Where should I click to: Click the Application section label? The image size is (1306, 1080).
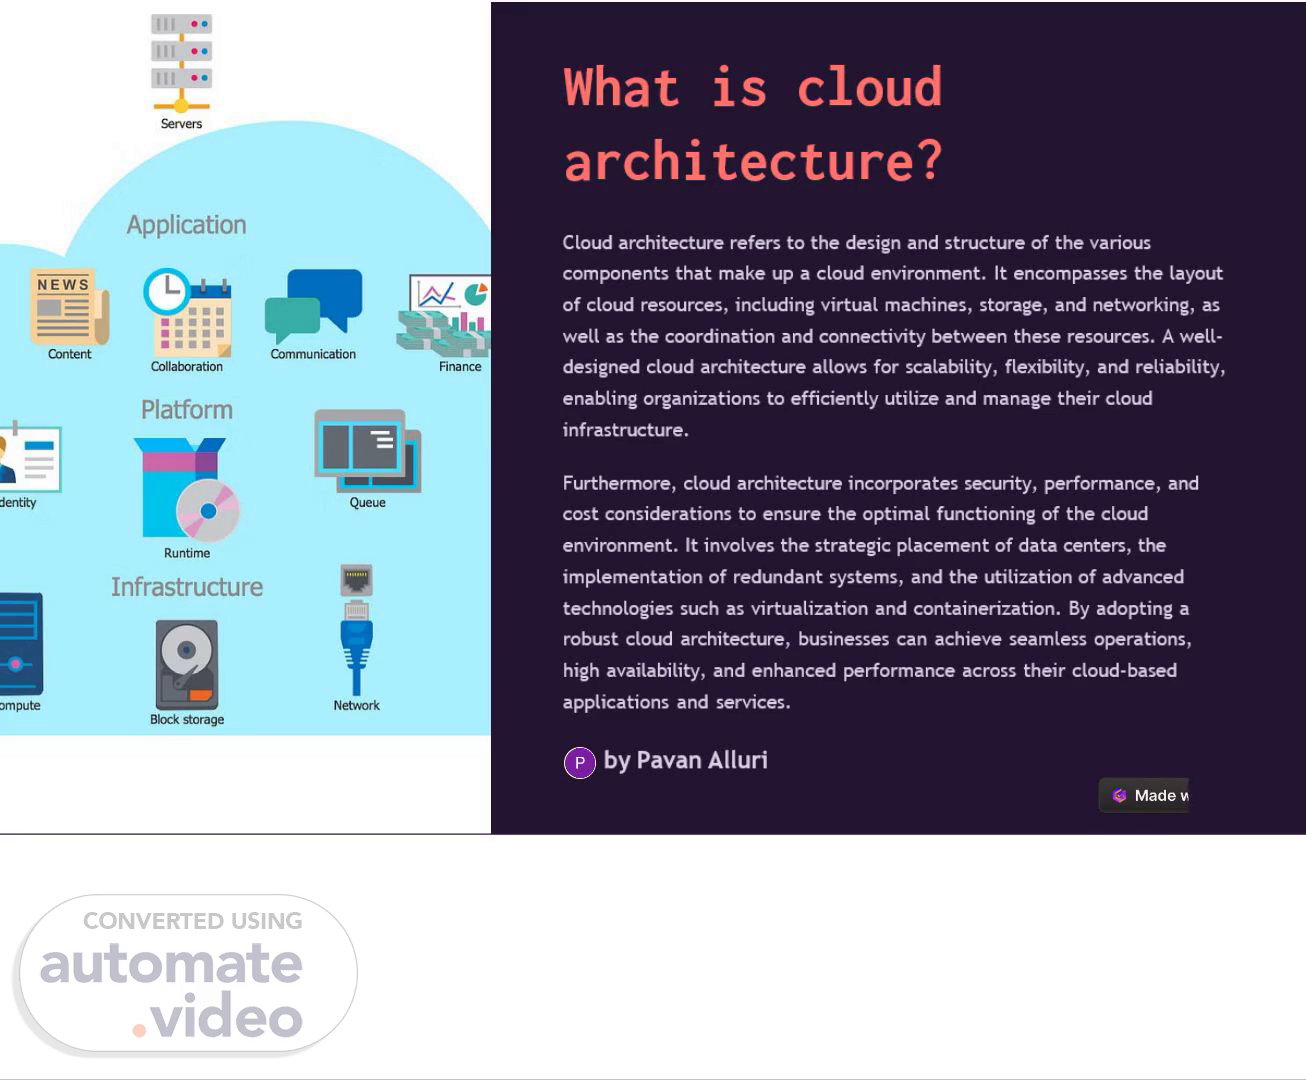point(186,225)
